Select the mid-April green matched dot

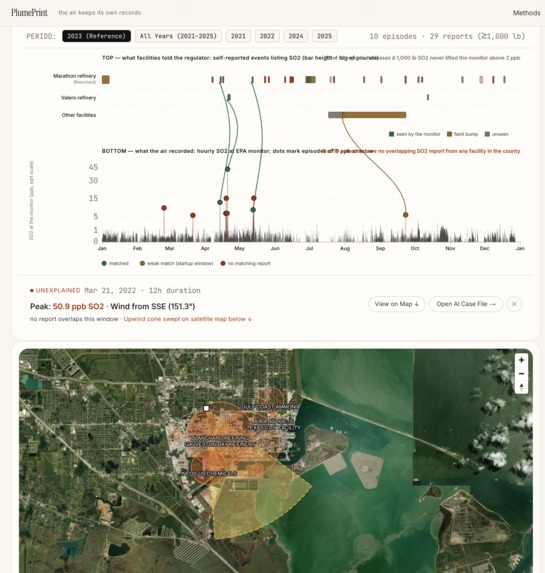click(x=220, y=202)
